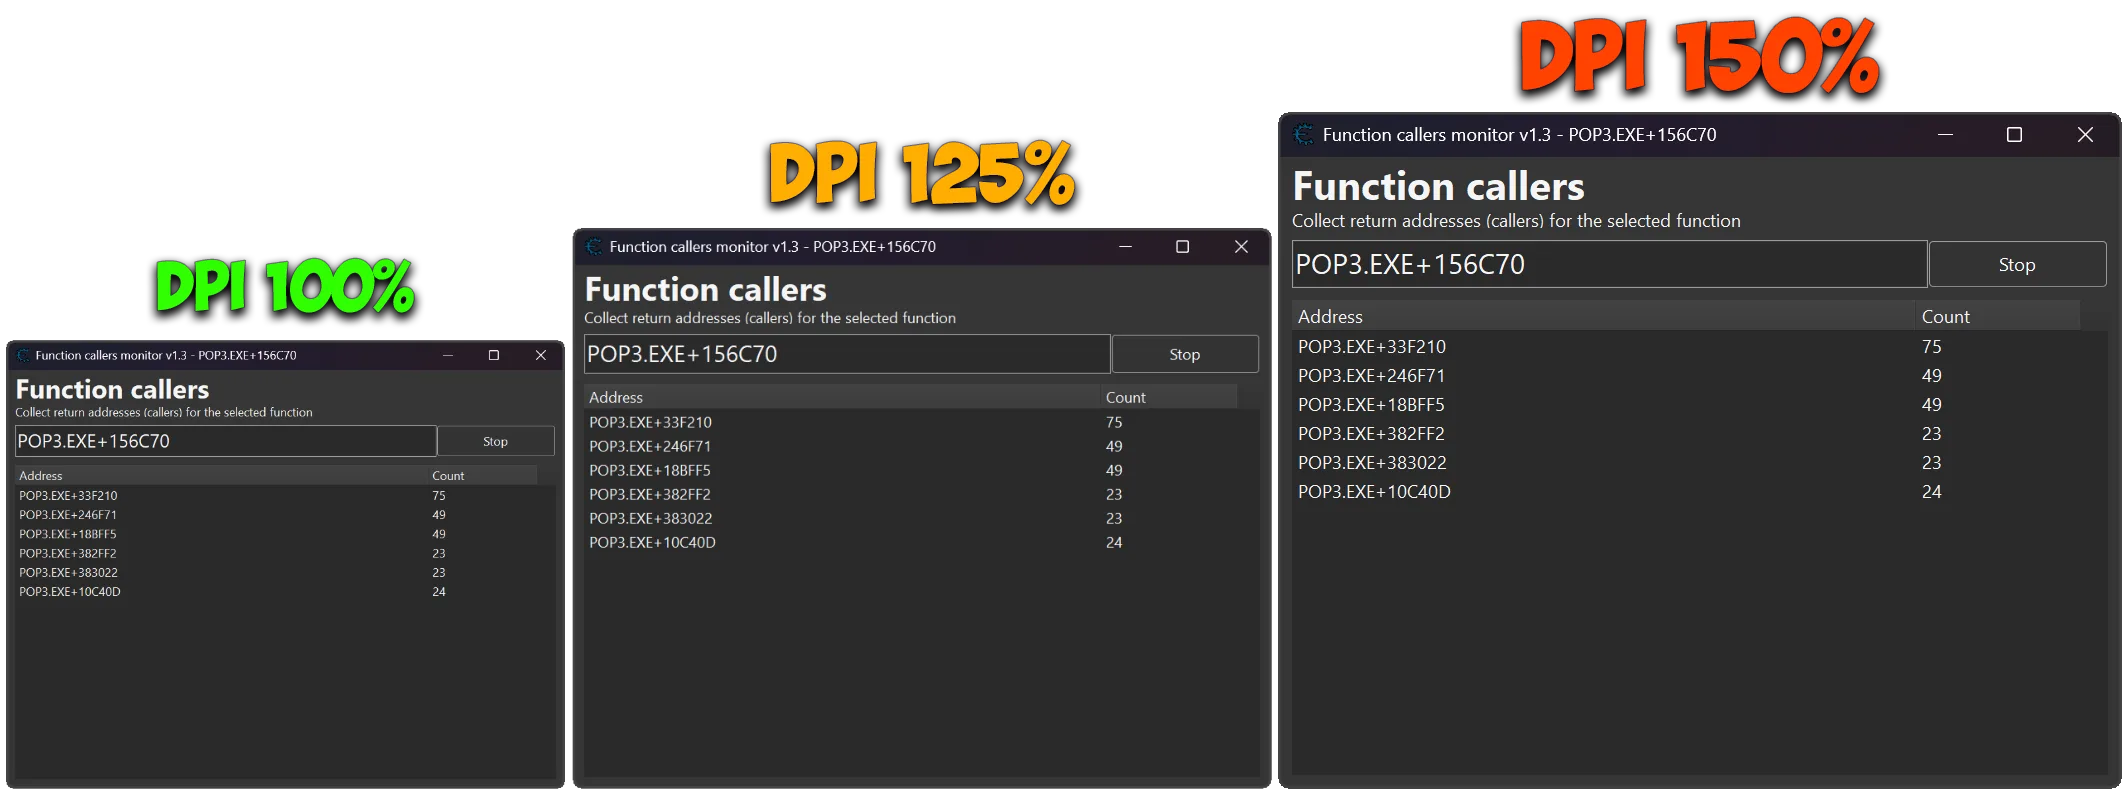This screenshot has width=2126, height=793.
Task: Select POP3.EXE+382FF2 row in the DPI 125% window
Action: pos(921,494)
